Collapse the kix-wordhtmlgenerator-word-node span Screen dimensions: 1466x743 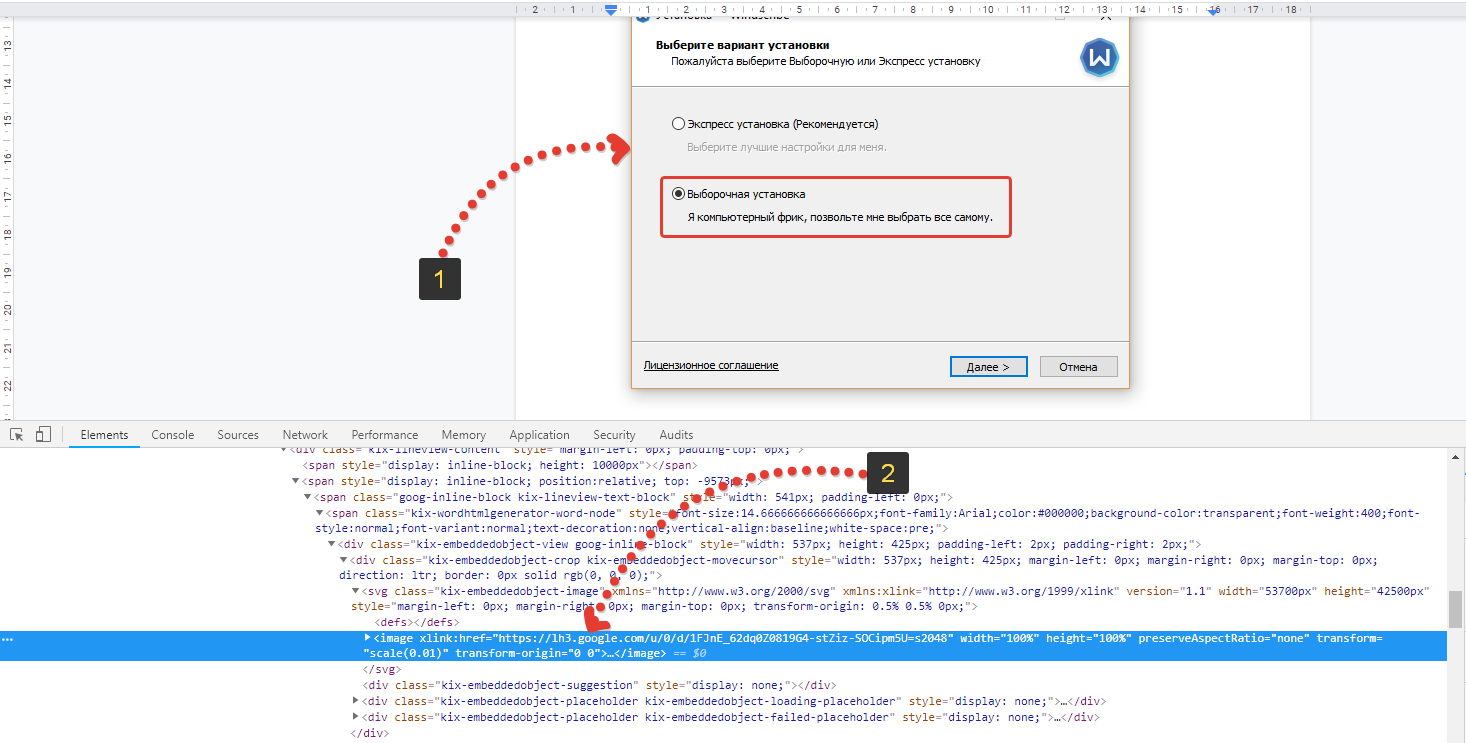coord(320,513)
